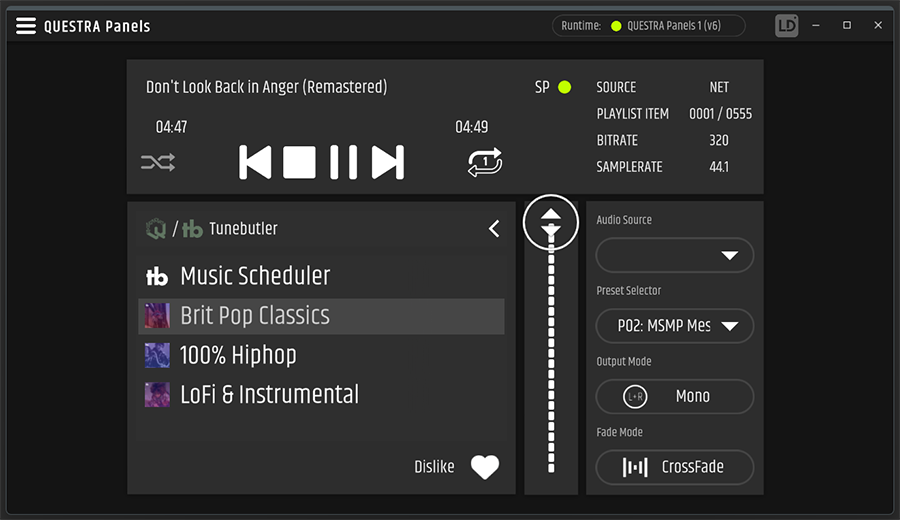Switch the CrossFade fade mode button
Viewport: 900px width, 520px height.
coord(675,467)
